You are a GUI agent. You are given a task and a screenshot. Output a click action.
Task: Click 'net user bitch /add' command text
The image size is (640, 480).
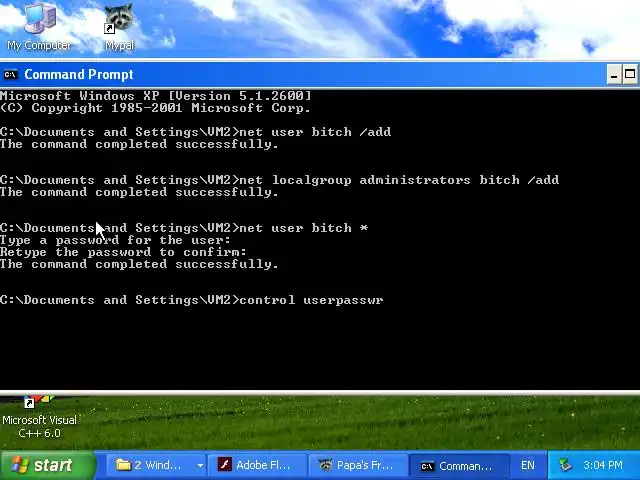(315, 132)
